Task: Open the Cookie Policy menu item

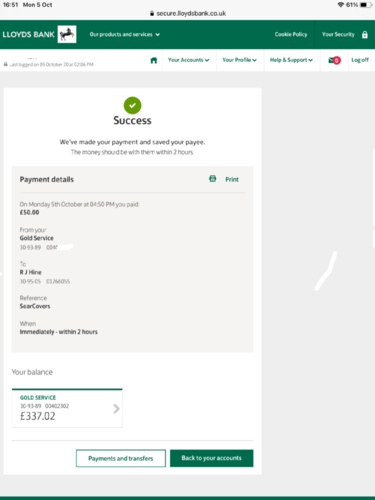Action: [x=291, y=34]
